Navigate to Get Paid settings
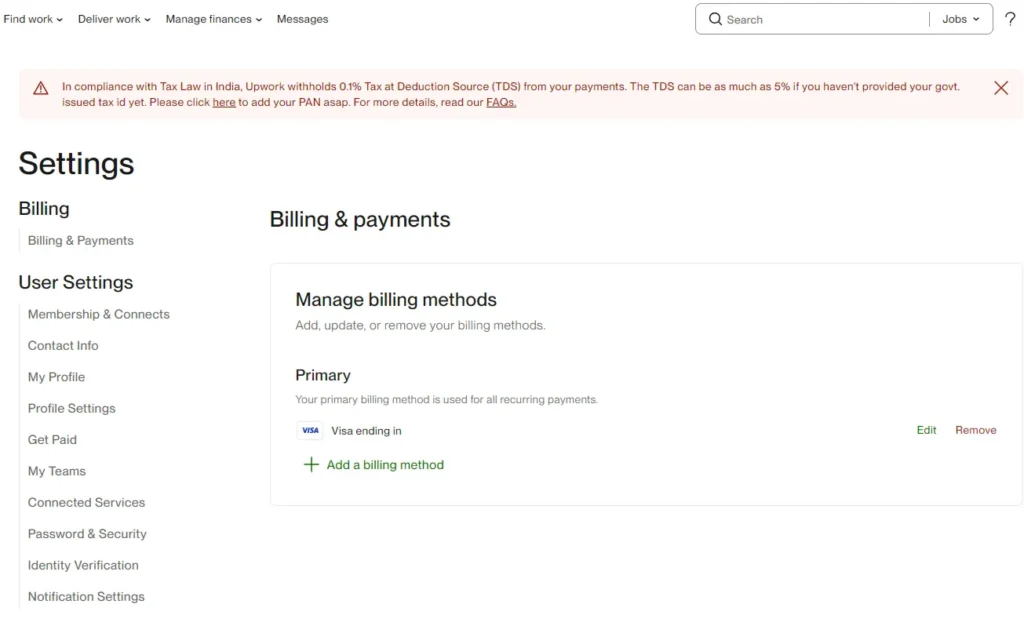This screenshot has height=633, width=1024. pyautogui.click(x=52, y=440)
